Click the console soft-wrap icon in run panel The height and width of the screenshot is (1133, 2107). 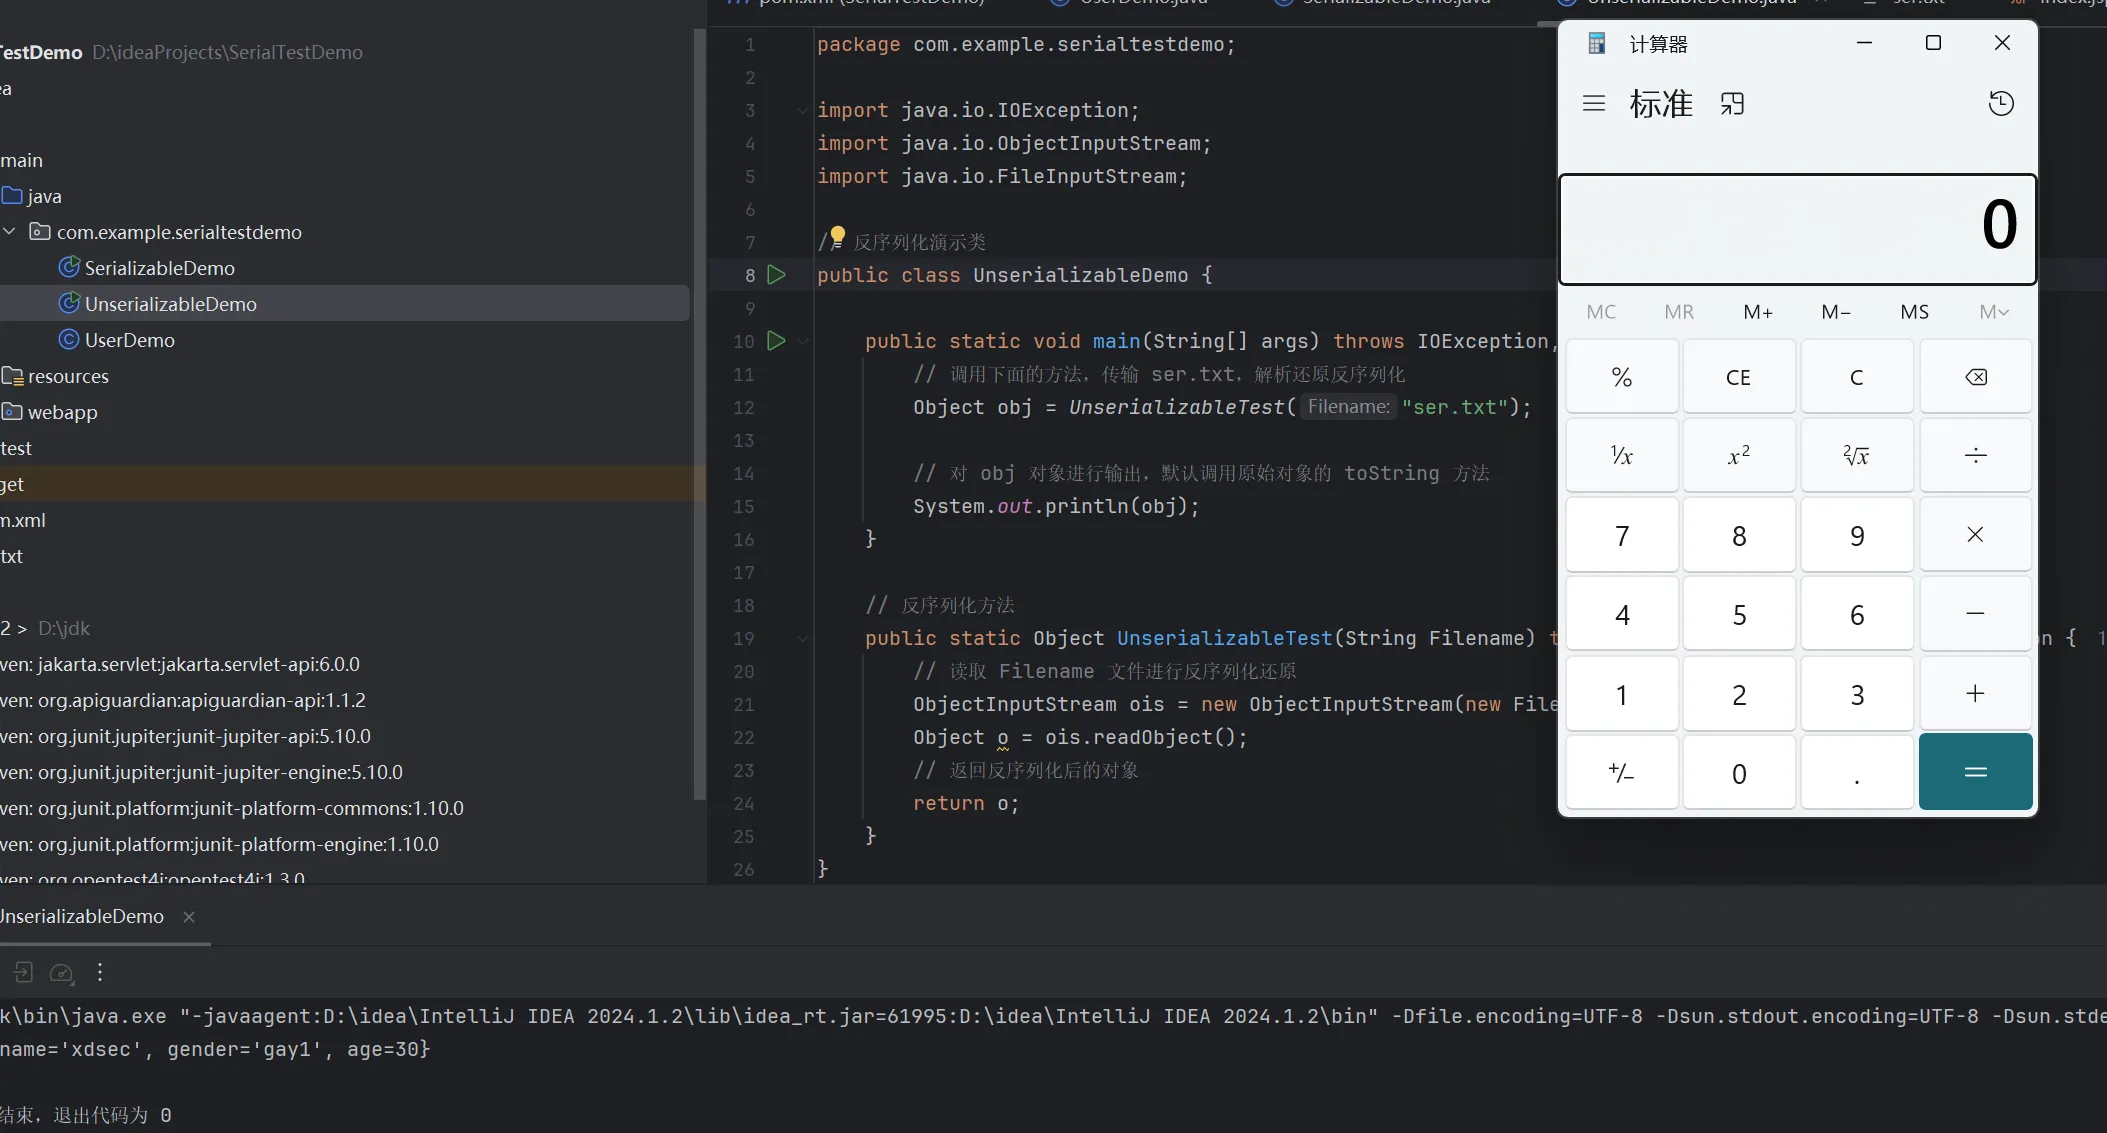click(x=22, y=972)
